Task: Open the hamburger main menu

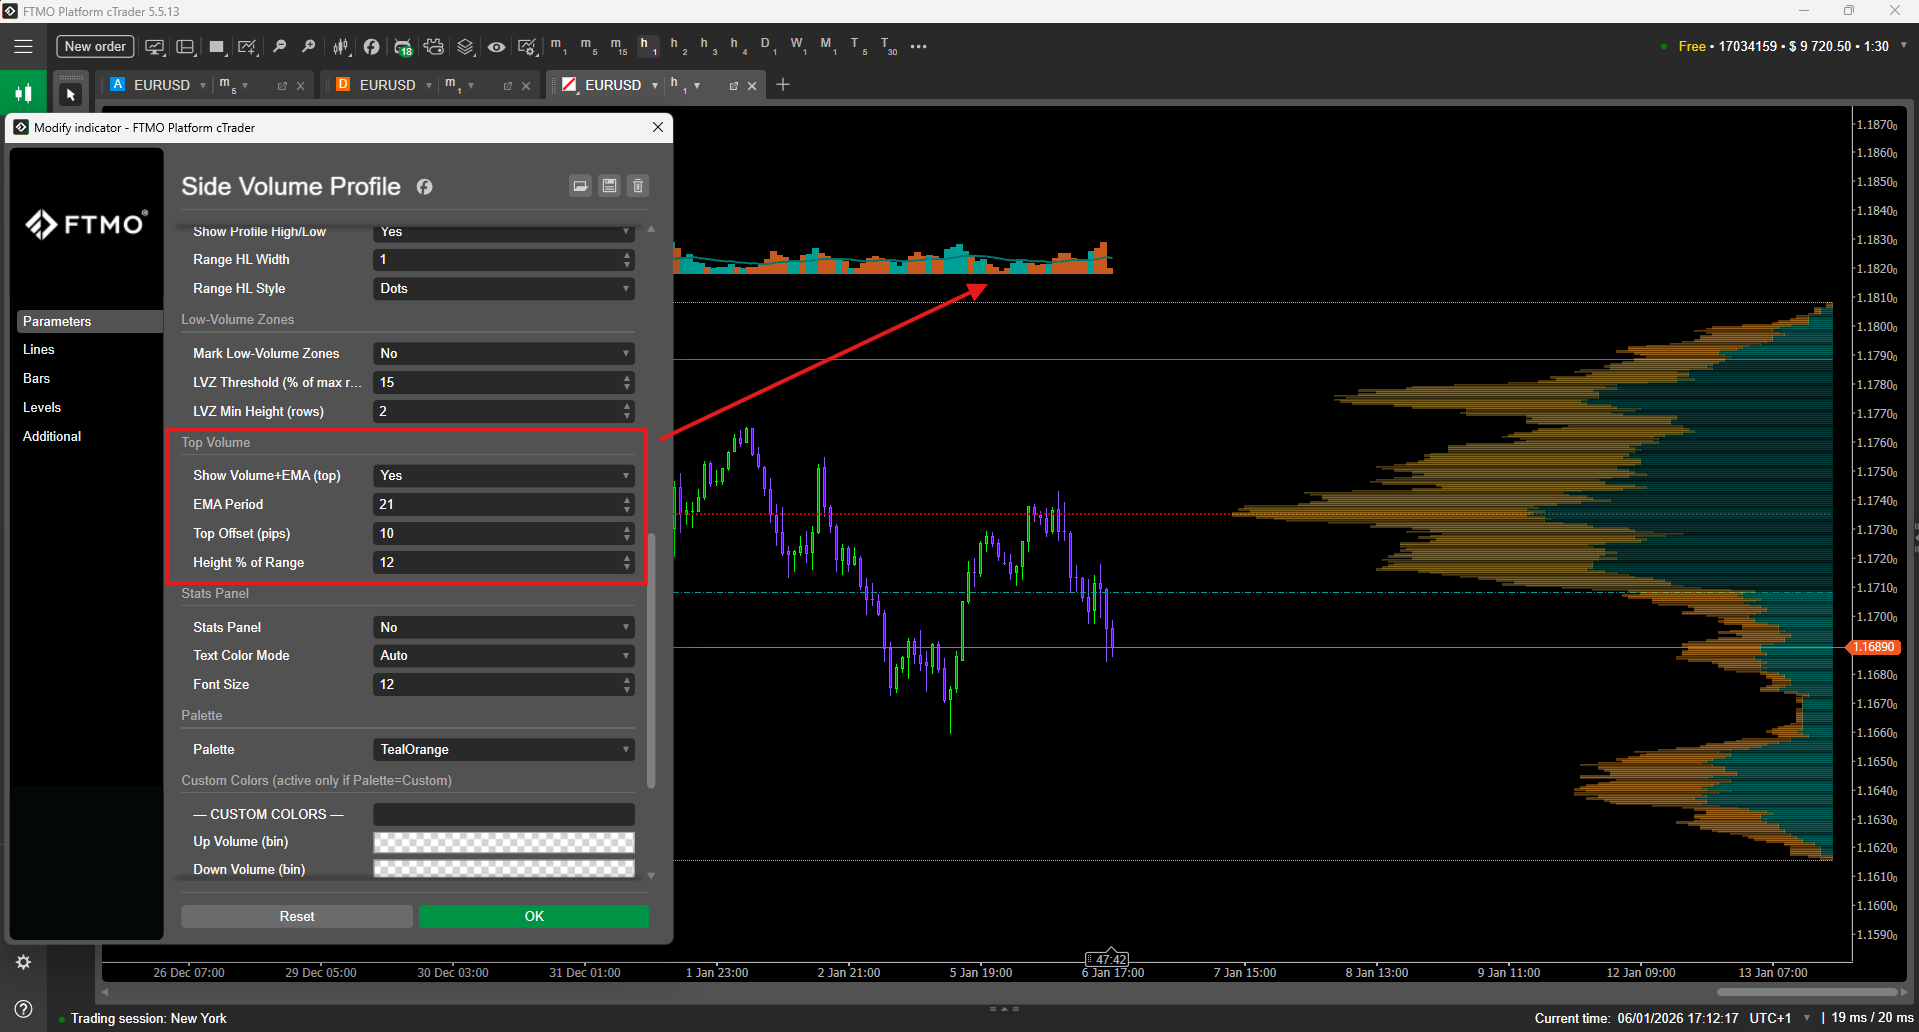Action: tap(23, 46)
